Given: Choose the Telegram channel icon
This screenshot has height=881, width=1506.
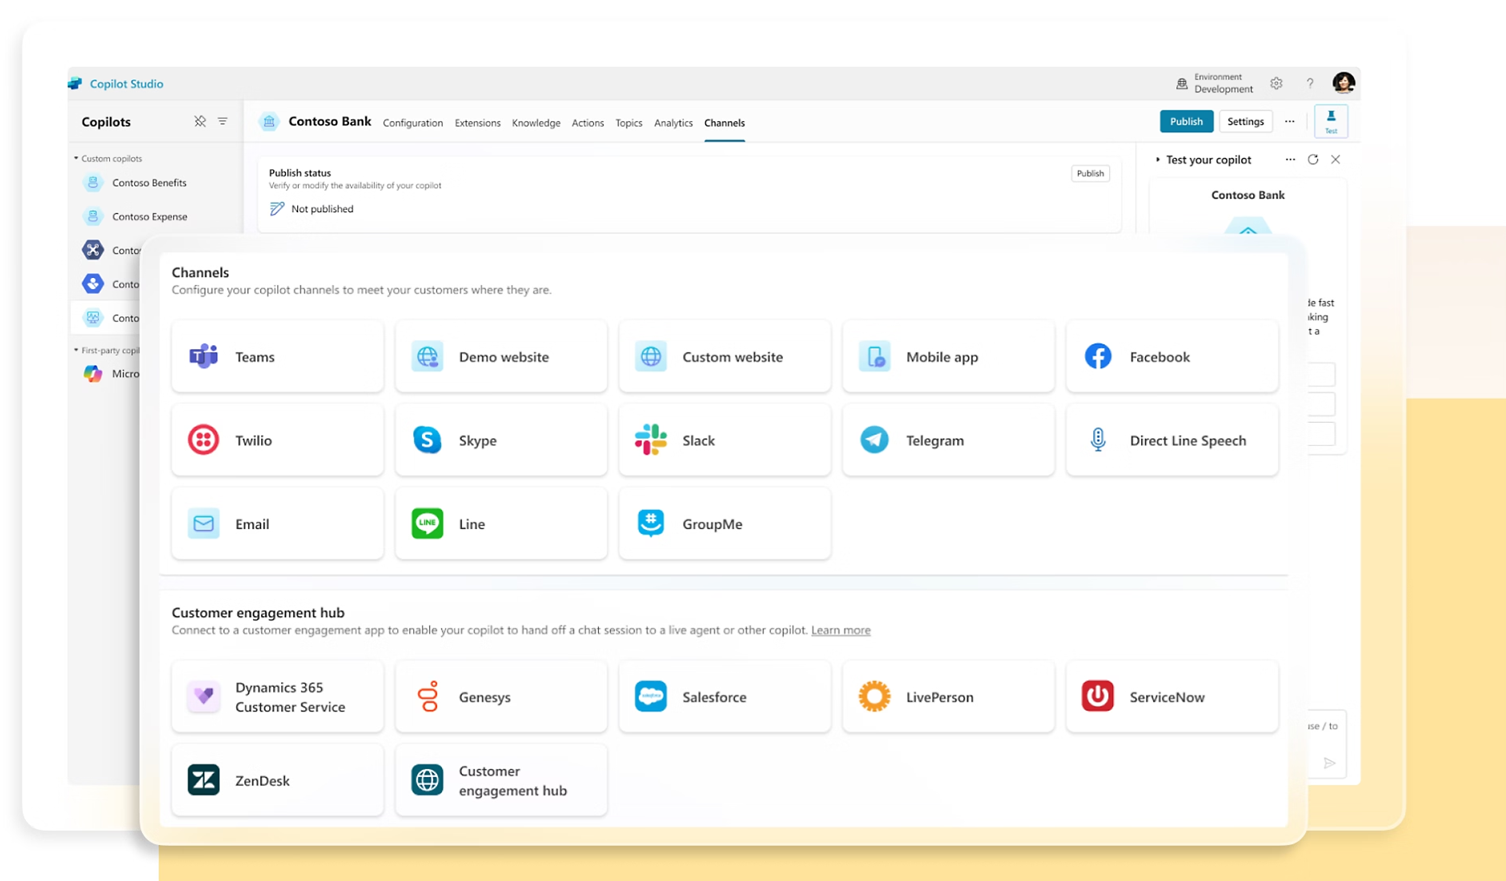Looking at the screenshot, I should pyautogui.click(x=874, y=440).
